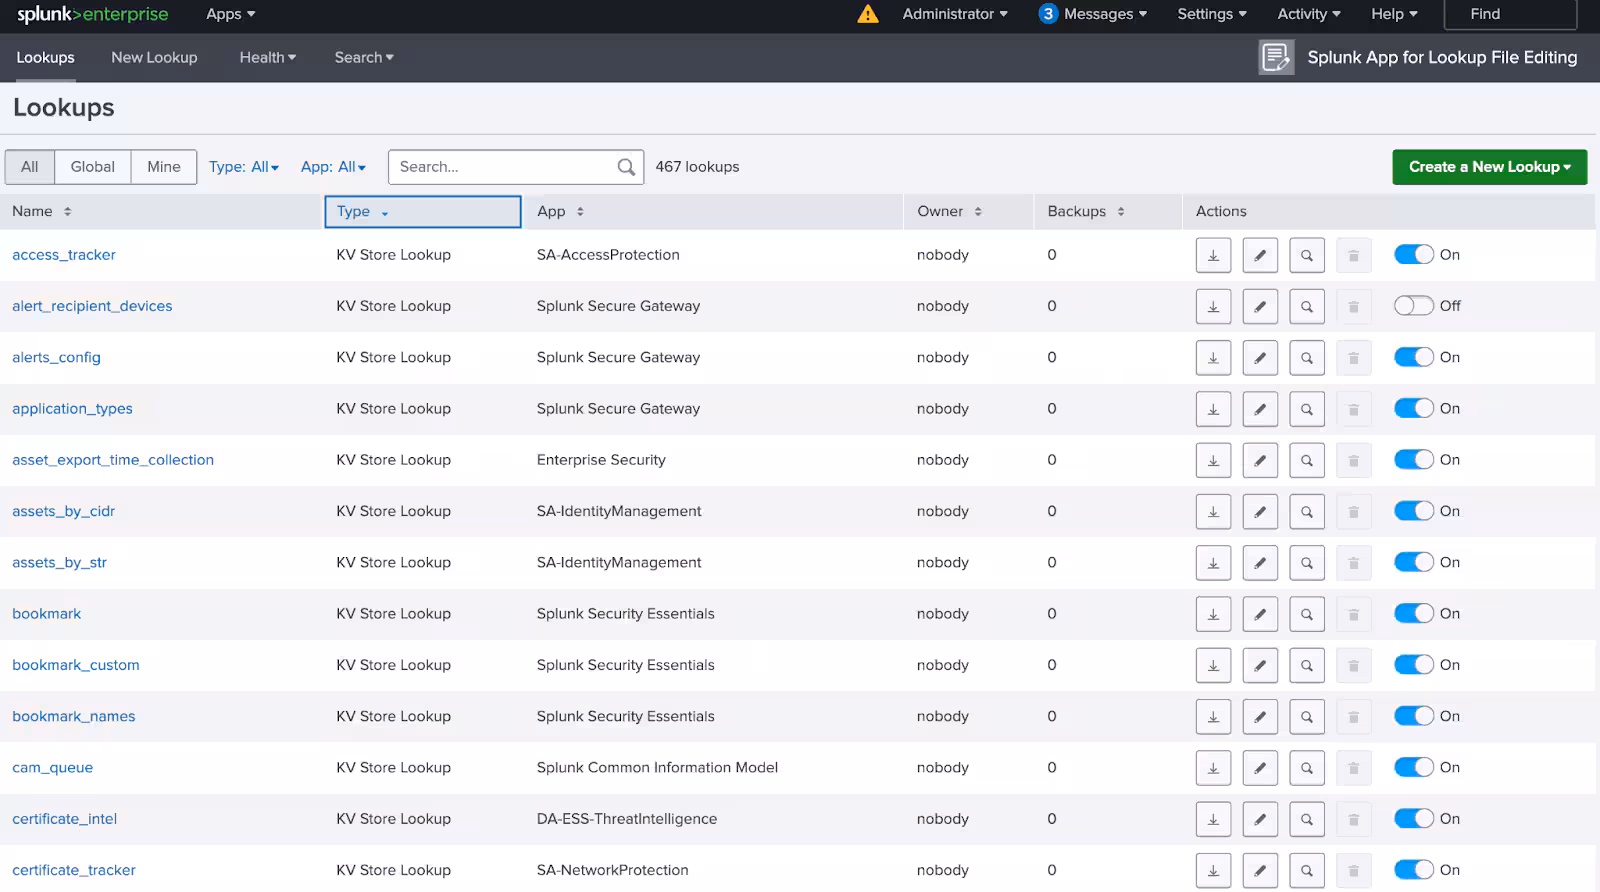Select the Mine filter button
The width and height of the screenshot is (1600, 892).
pyautogui.click(x=164, y=167)
